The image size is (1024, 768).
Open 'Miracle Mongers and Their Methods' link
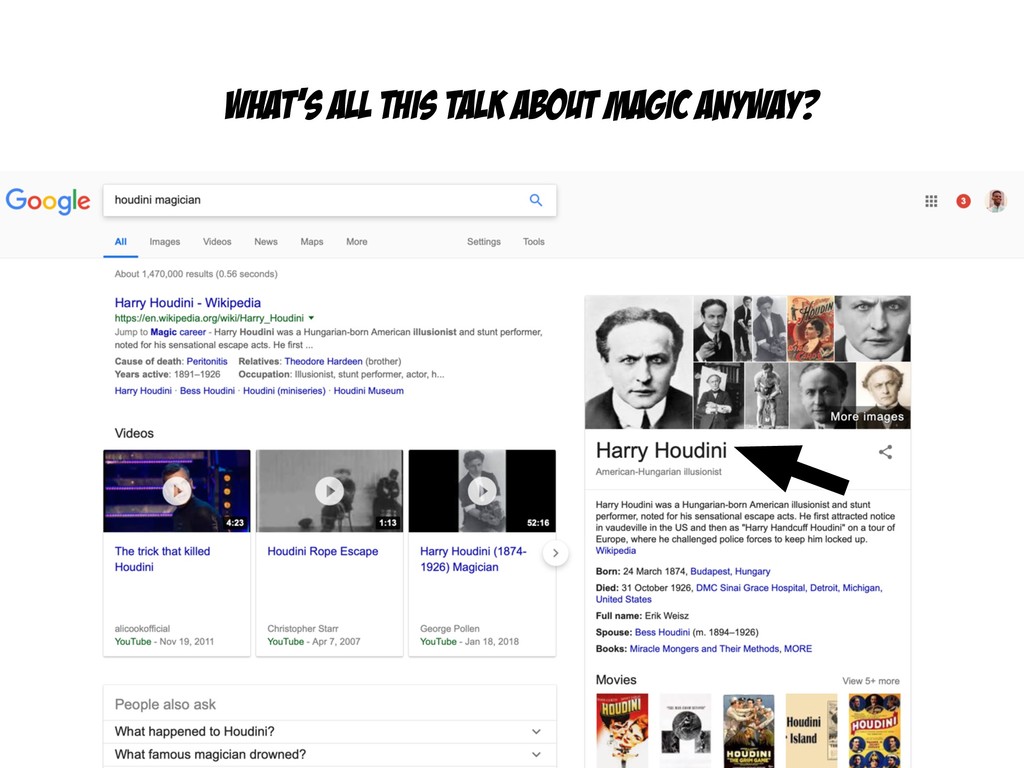point(704,648)
